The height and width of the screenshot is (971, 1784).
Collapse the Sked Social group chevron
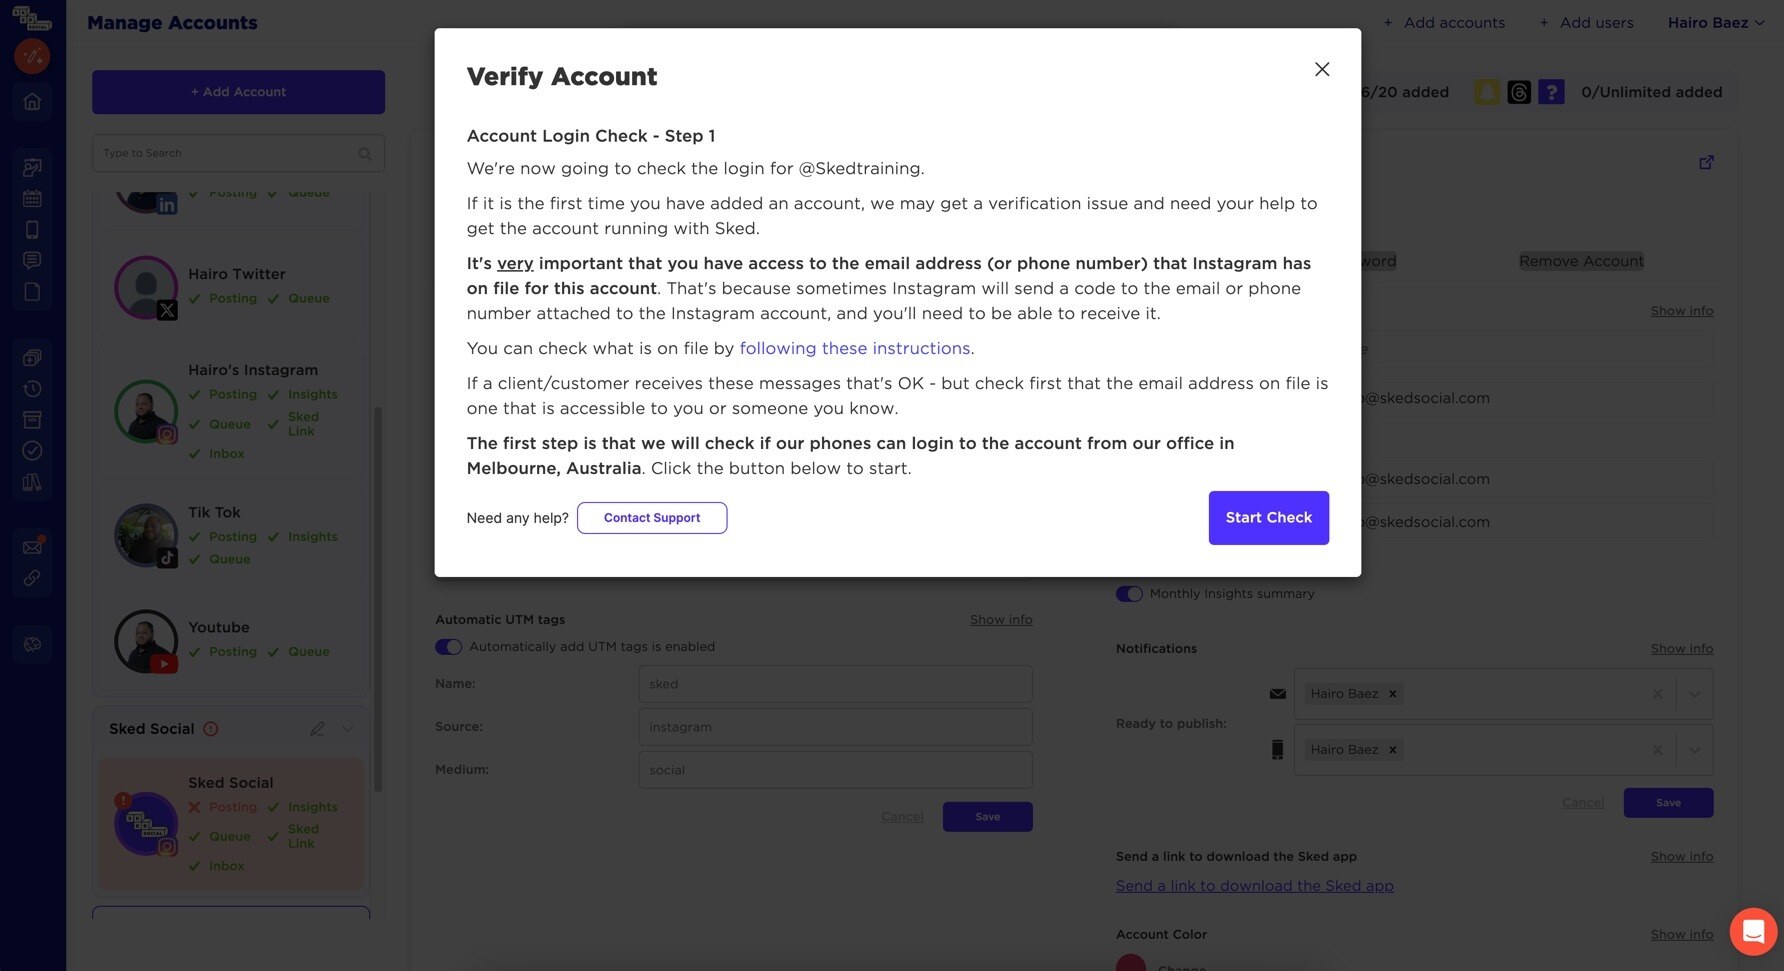[348, 729]
